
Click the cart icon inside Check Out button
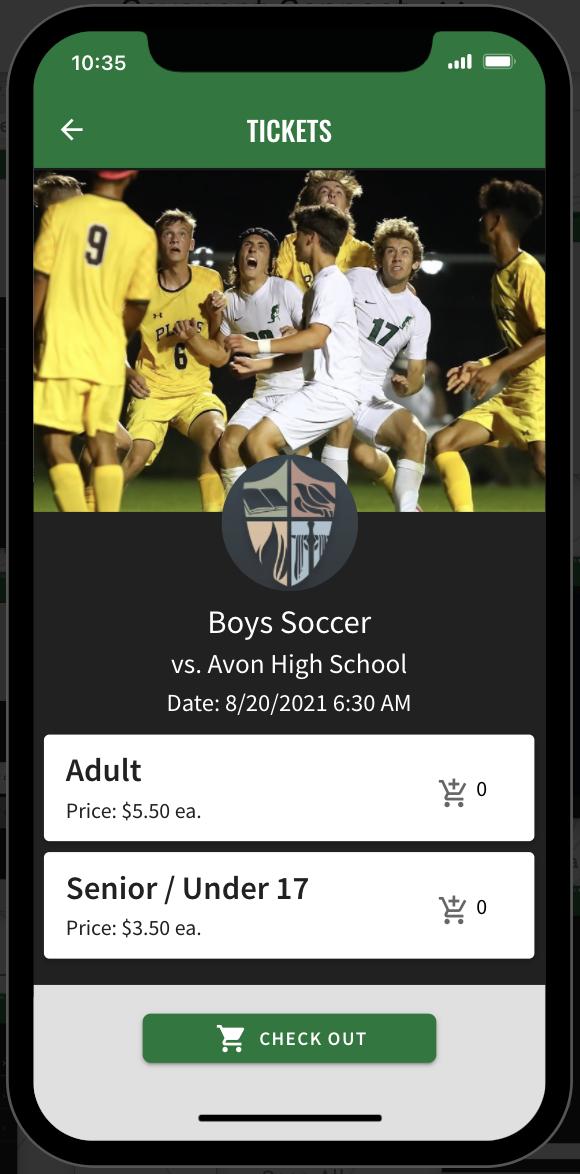(x=231, y=1038)
